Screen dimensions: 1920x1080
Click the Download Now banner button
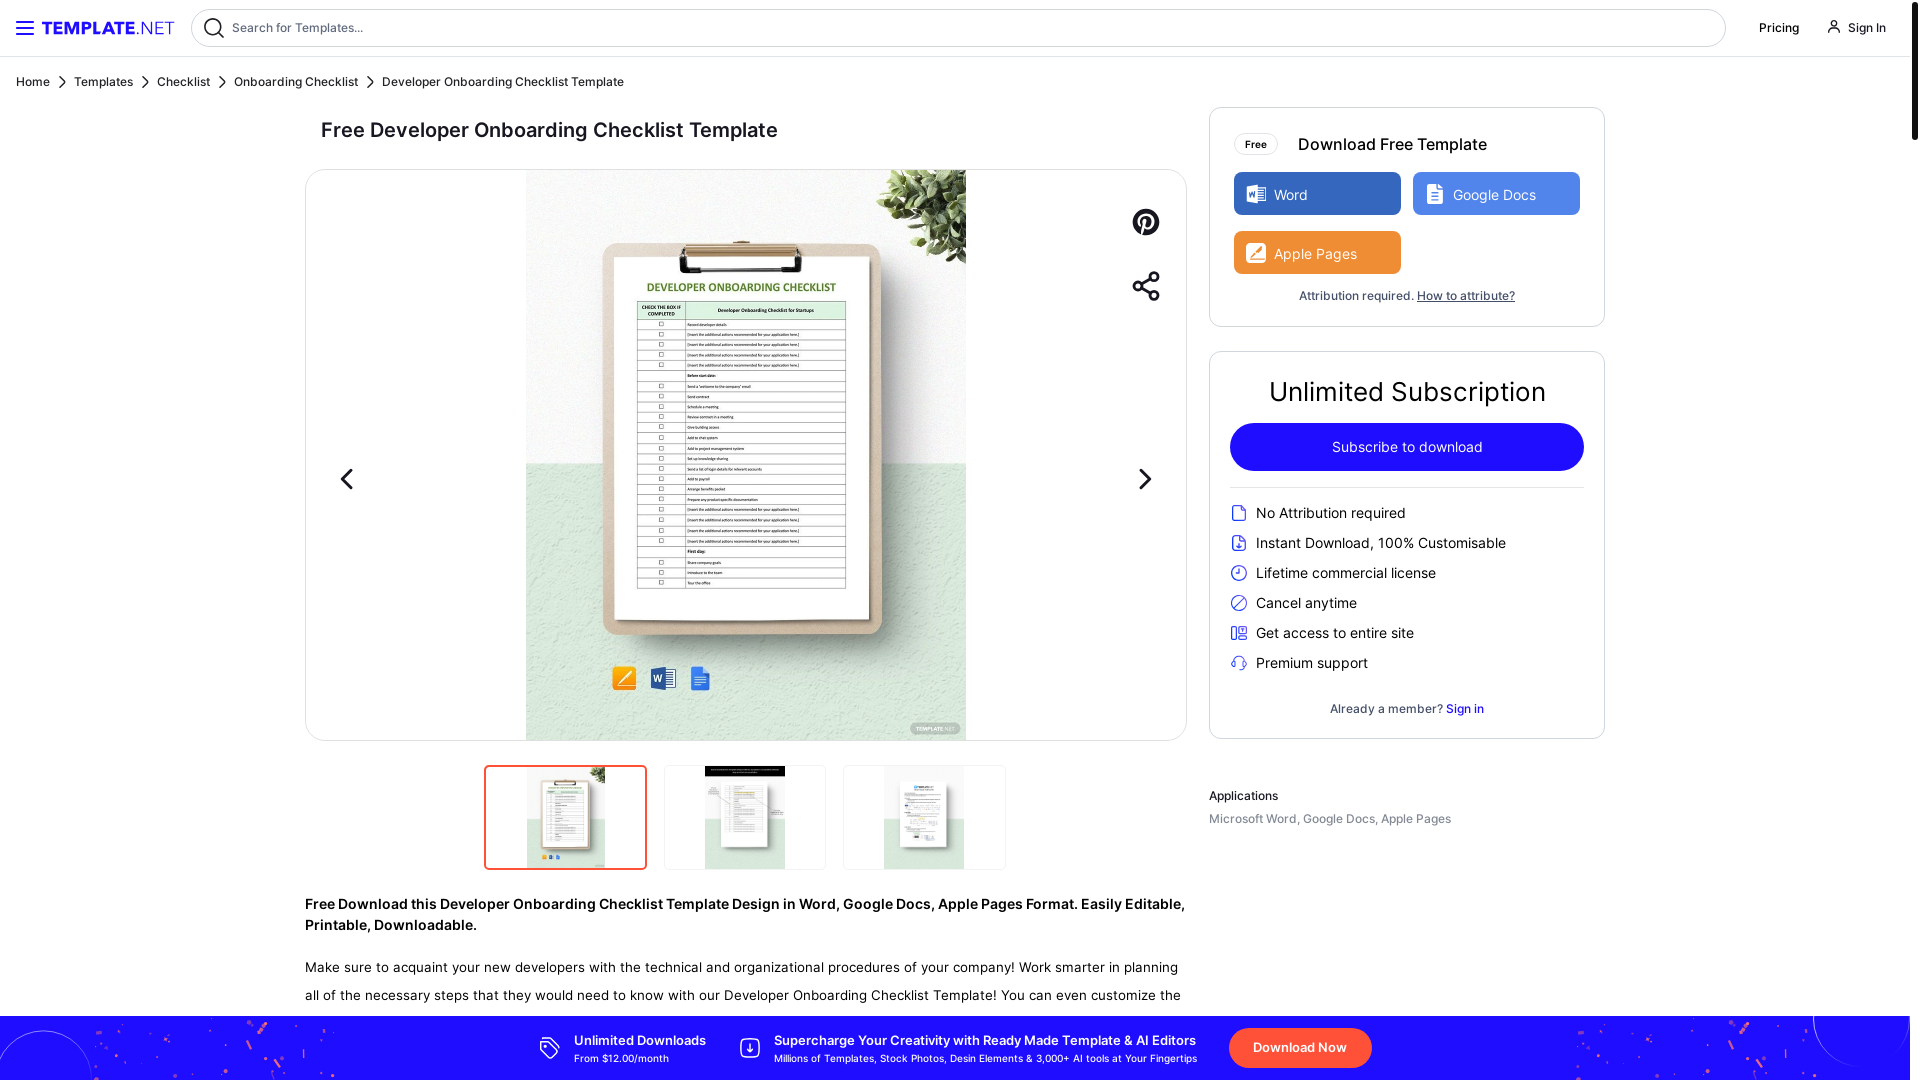1300,1048
